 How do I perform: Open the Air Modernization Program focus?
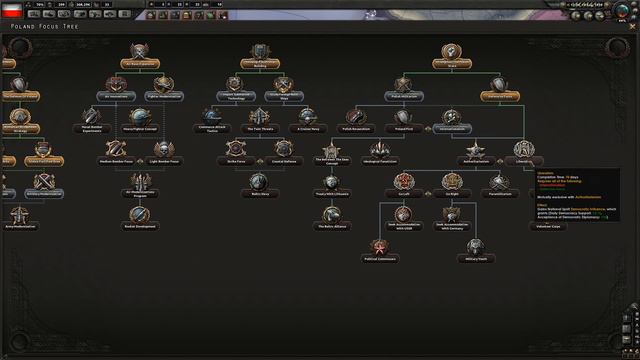[140, 186]
